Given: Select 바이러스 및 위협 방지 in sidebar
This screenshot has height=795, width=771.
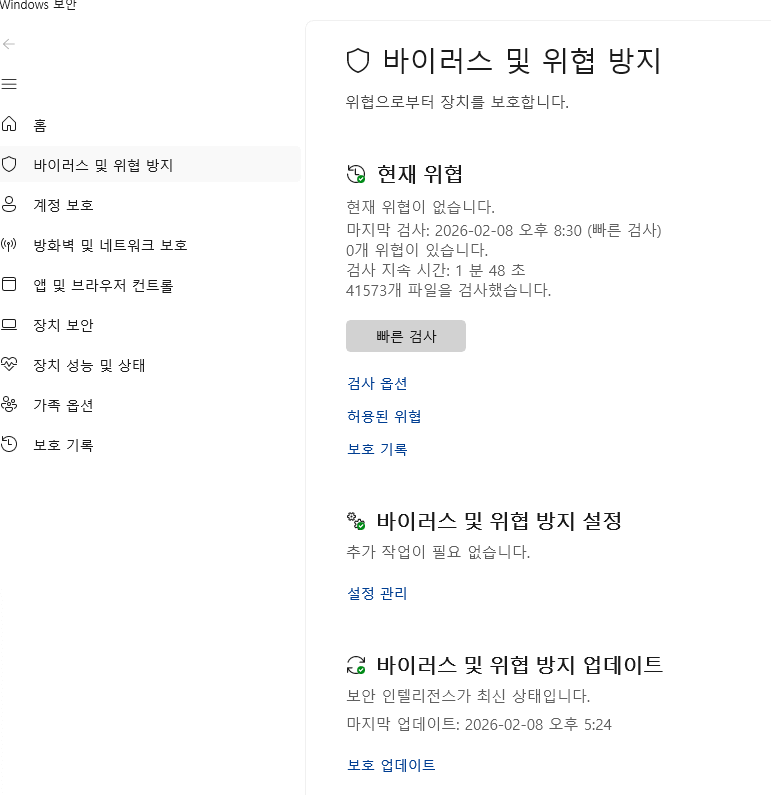Looking at the screenshot, I should click(x=103, y=165).
